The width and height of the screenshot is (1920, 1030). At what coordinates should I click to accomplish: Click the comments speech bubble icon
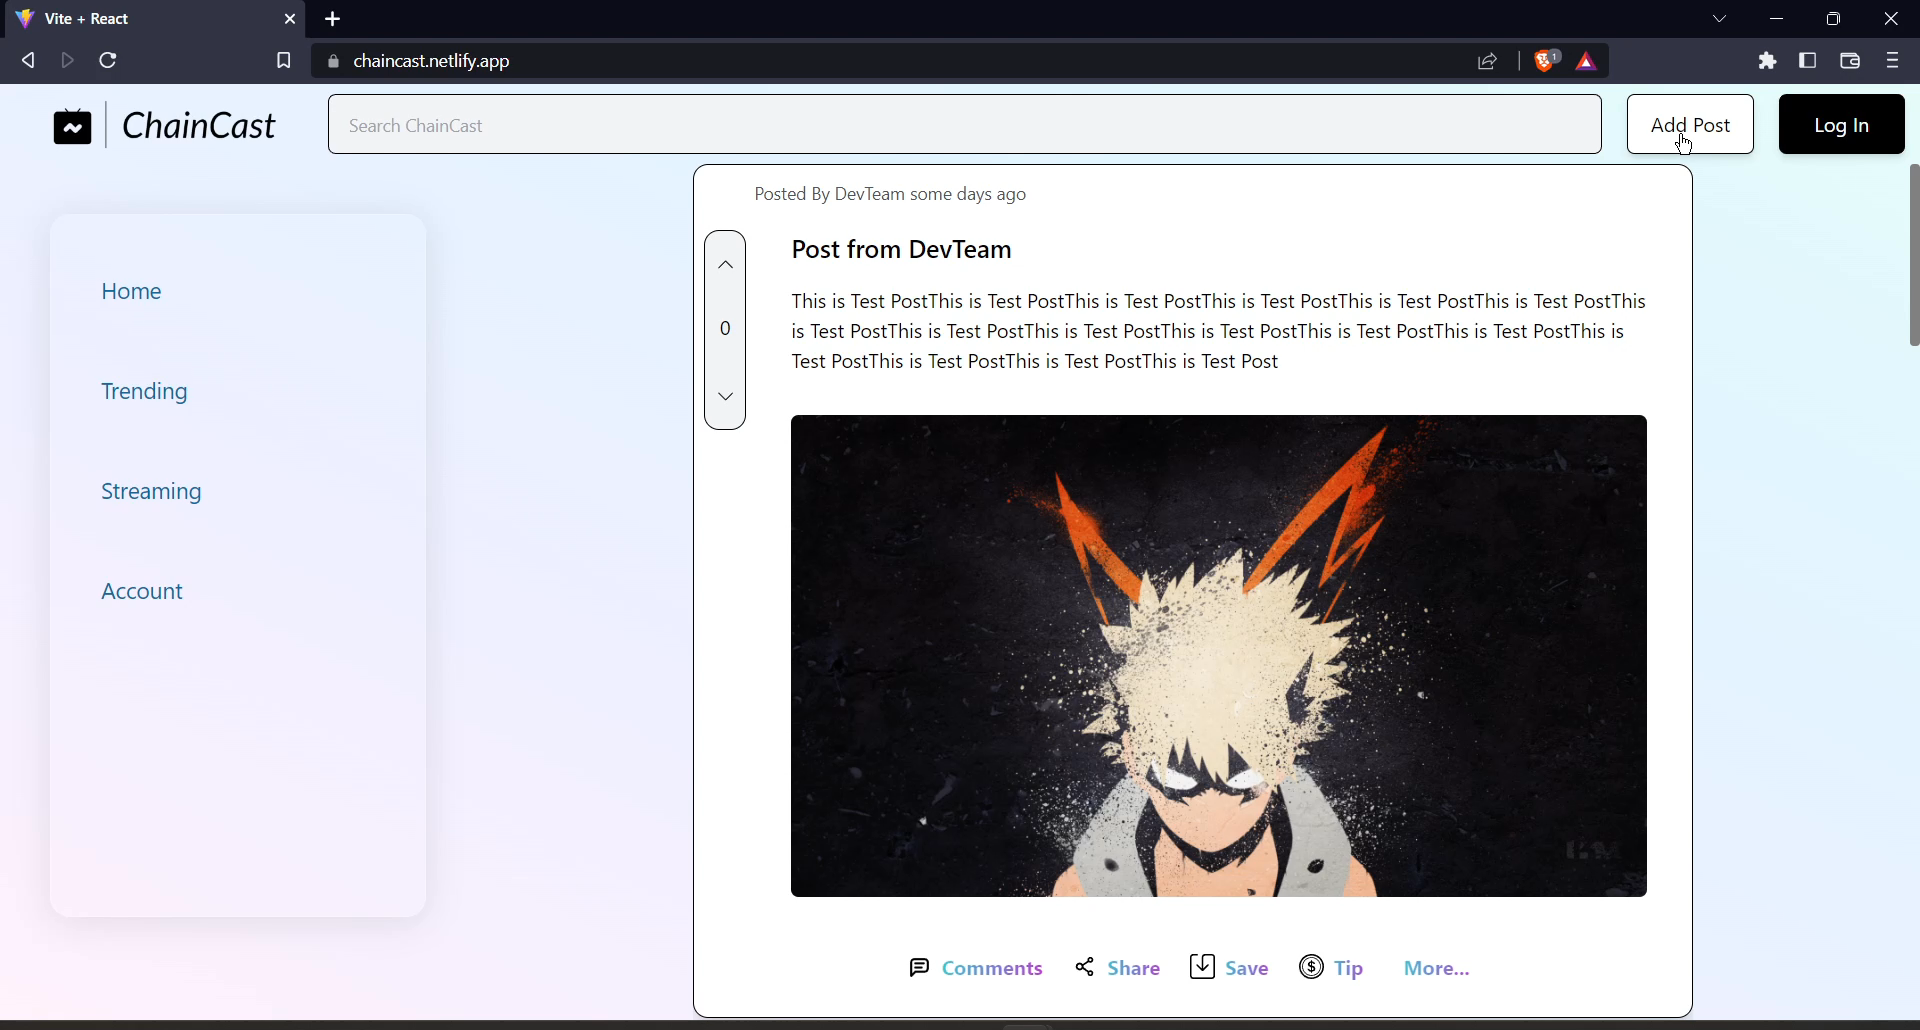point(919,968)
